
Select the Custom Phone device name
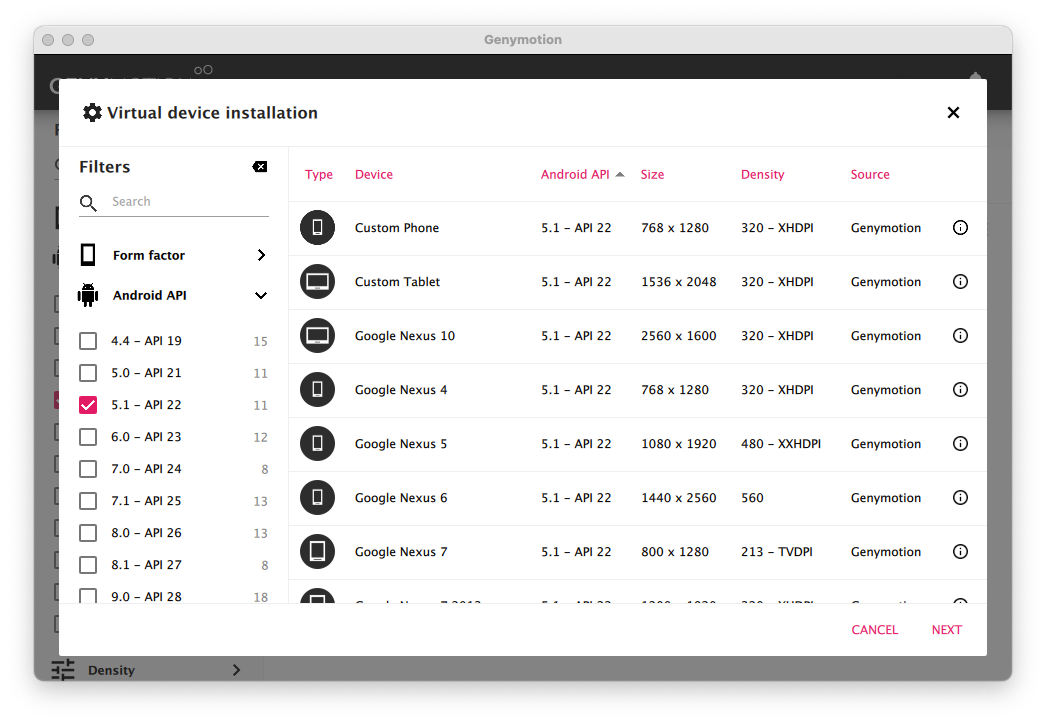397,227
